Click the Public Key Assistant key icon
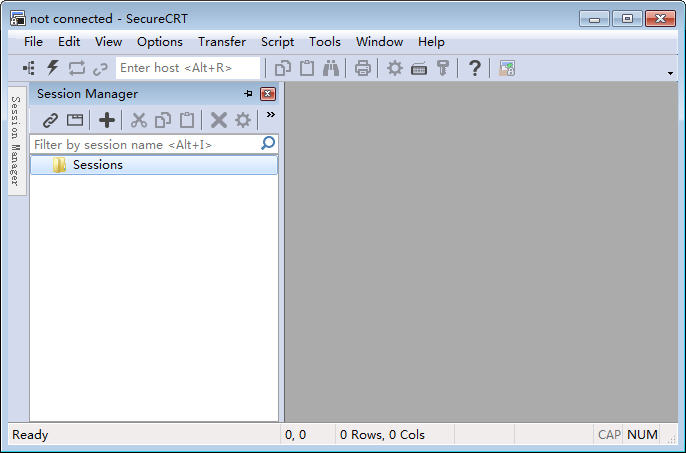The height and width of the screenshot is (453, 686). pos(443,68)
